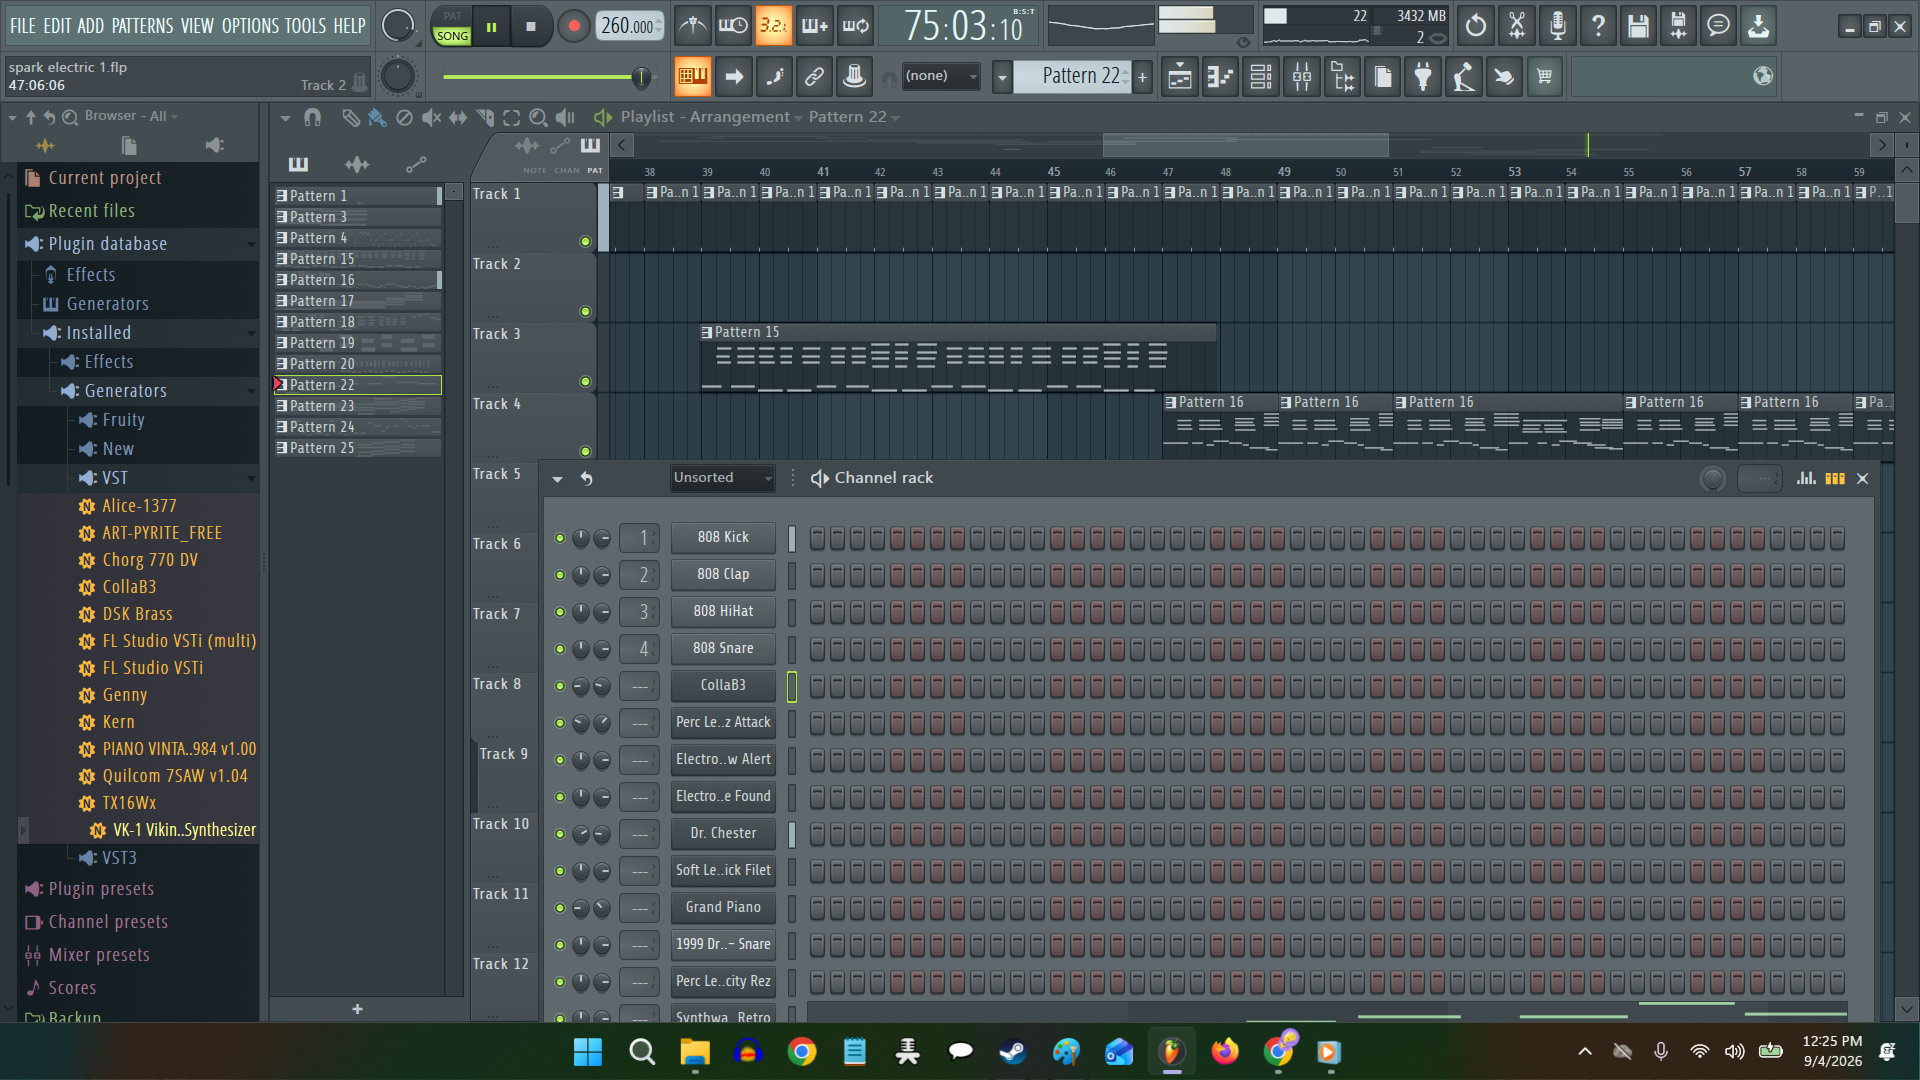Toggle the metronome icon
The height and width of the screenshot is (1080, 1920).
(x=692, y=27)
